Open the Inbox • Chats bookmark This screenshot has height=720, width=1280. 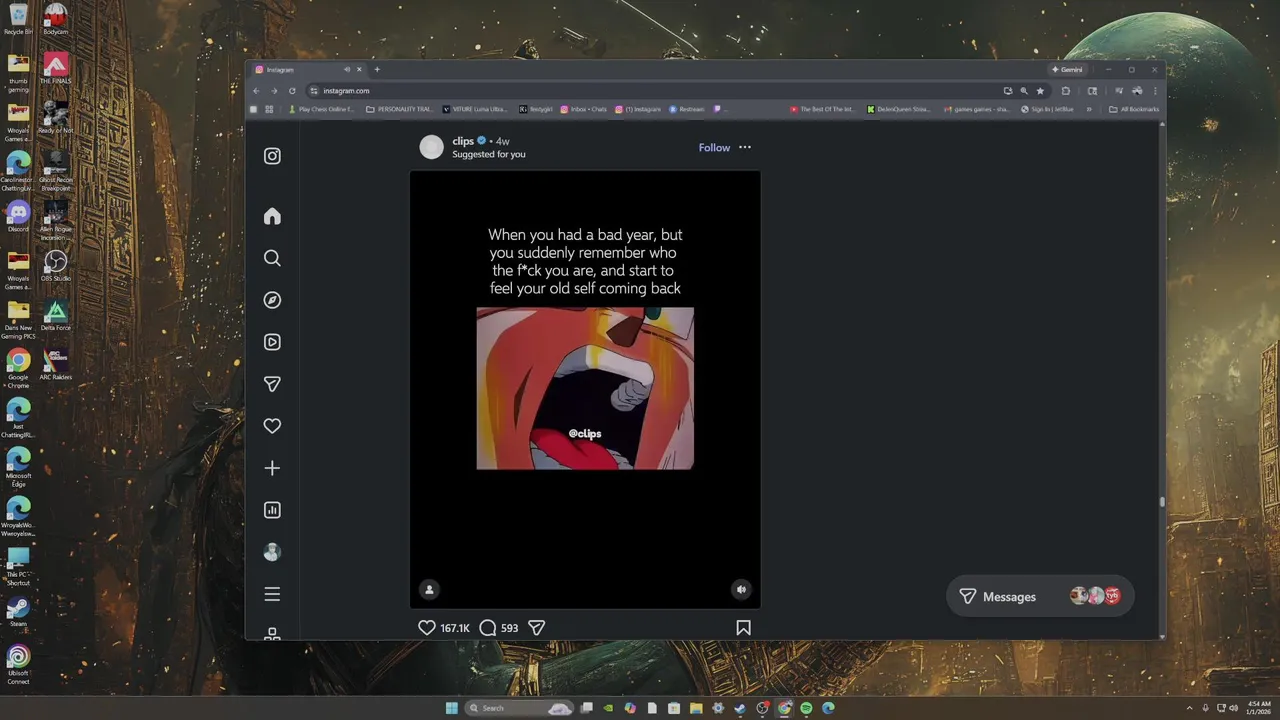tap(584, 109)
